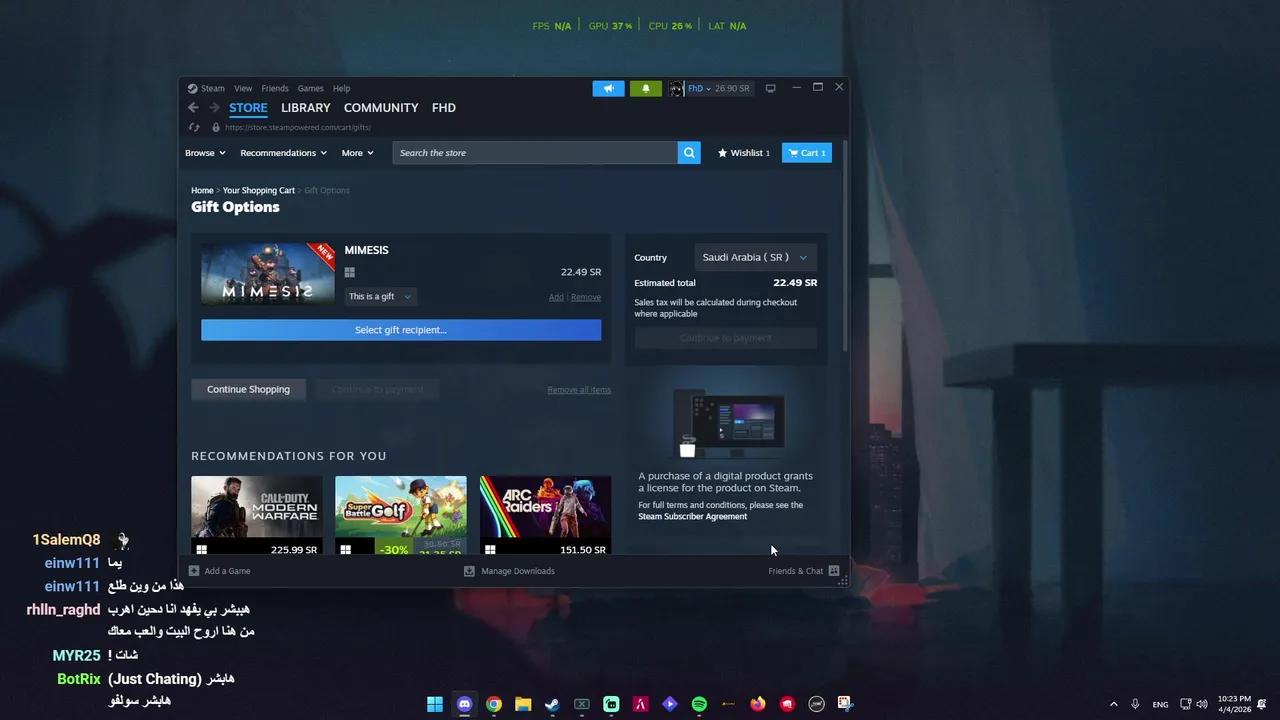Open Super Battle Golf recommendation
Image resolution: width=1280 pixels, height=720 pixels.
coord(401,516)
